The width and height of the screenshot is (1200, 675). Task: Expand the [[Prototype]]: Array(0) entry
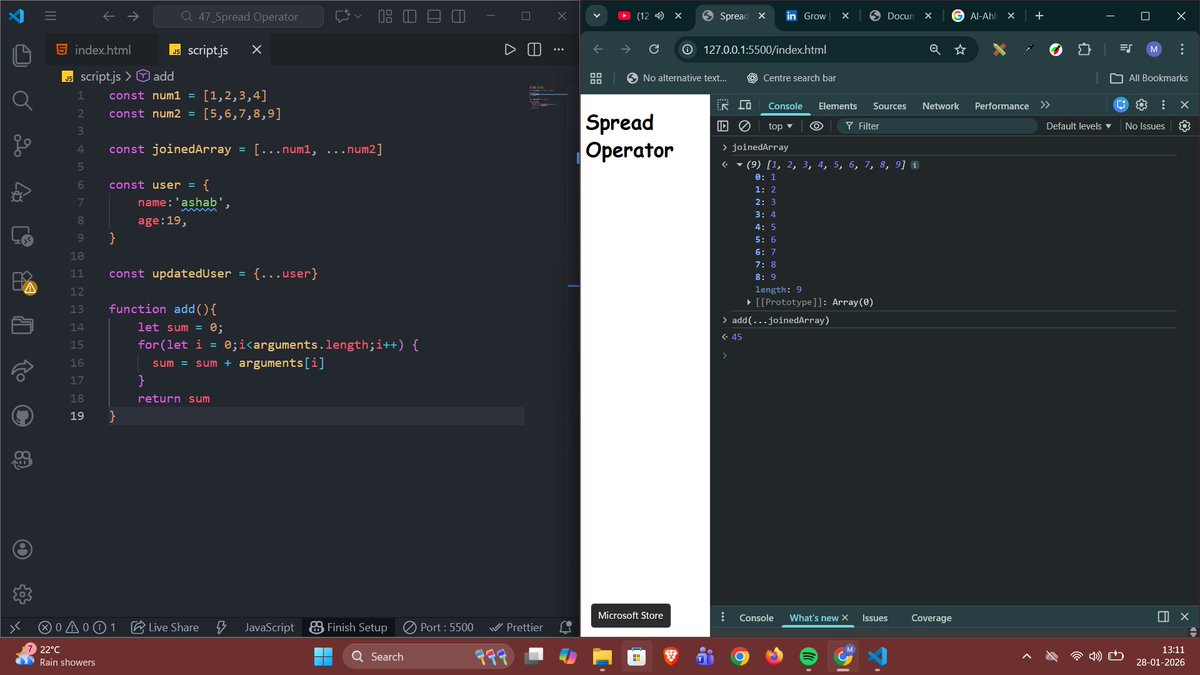(750, 302)
